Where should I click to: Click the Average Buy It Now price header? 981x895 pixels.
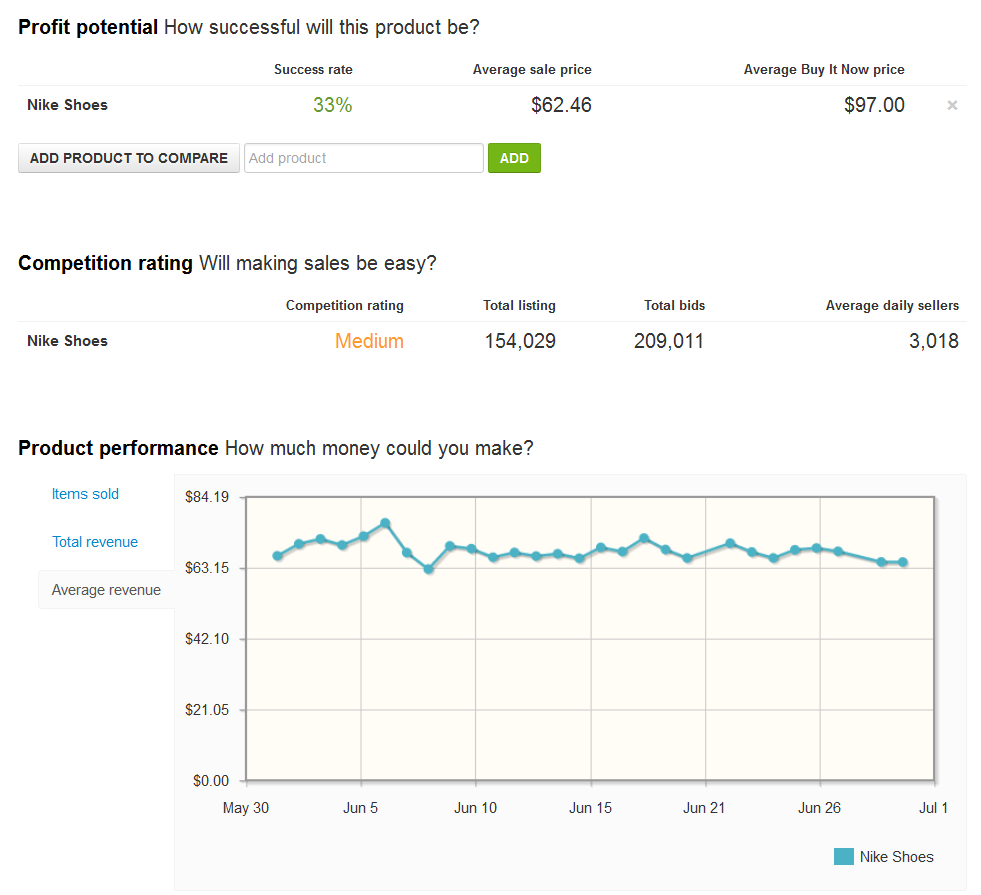[x=823, y=70]
